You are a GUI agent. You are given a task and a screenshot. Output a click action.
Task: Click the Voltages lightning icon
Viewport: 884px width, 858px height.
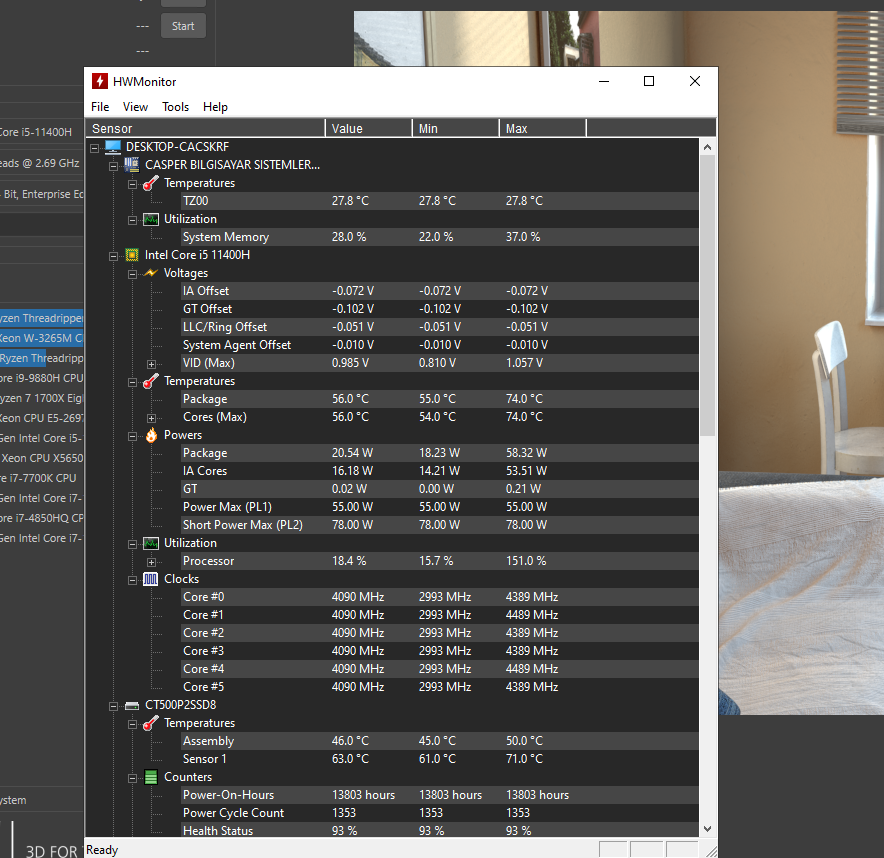click(151, 273)
